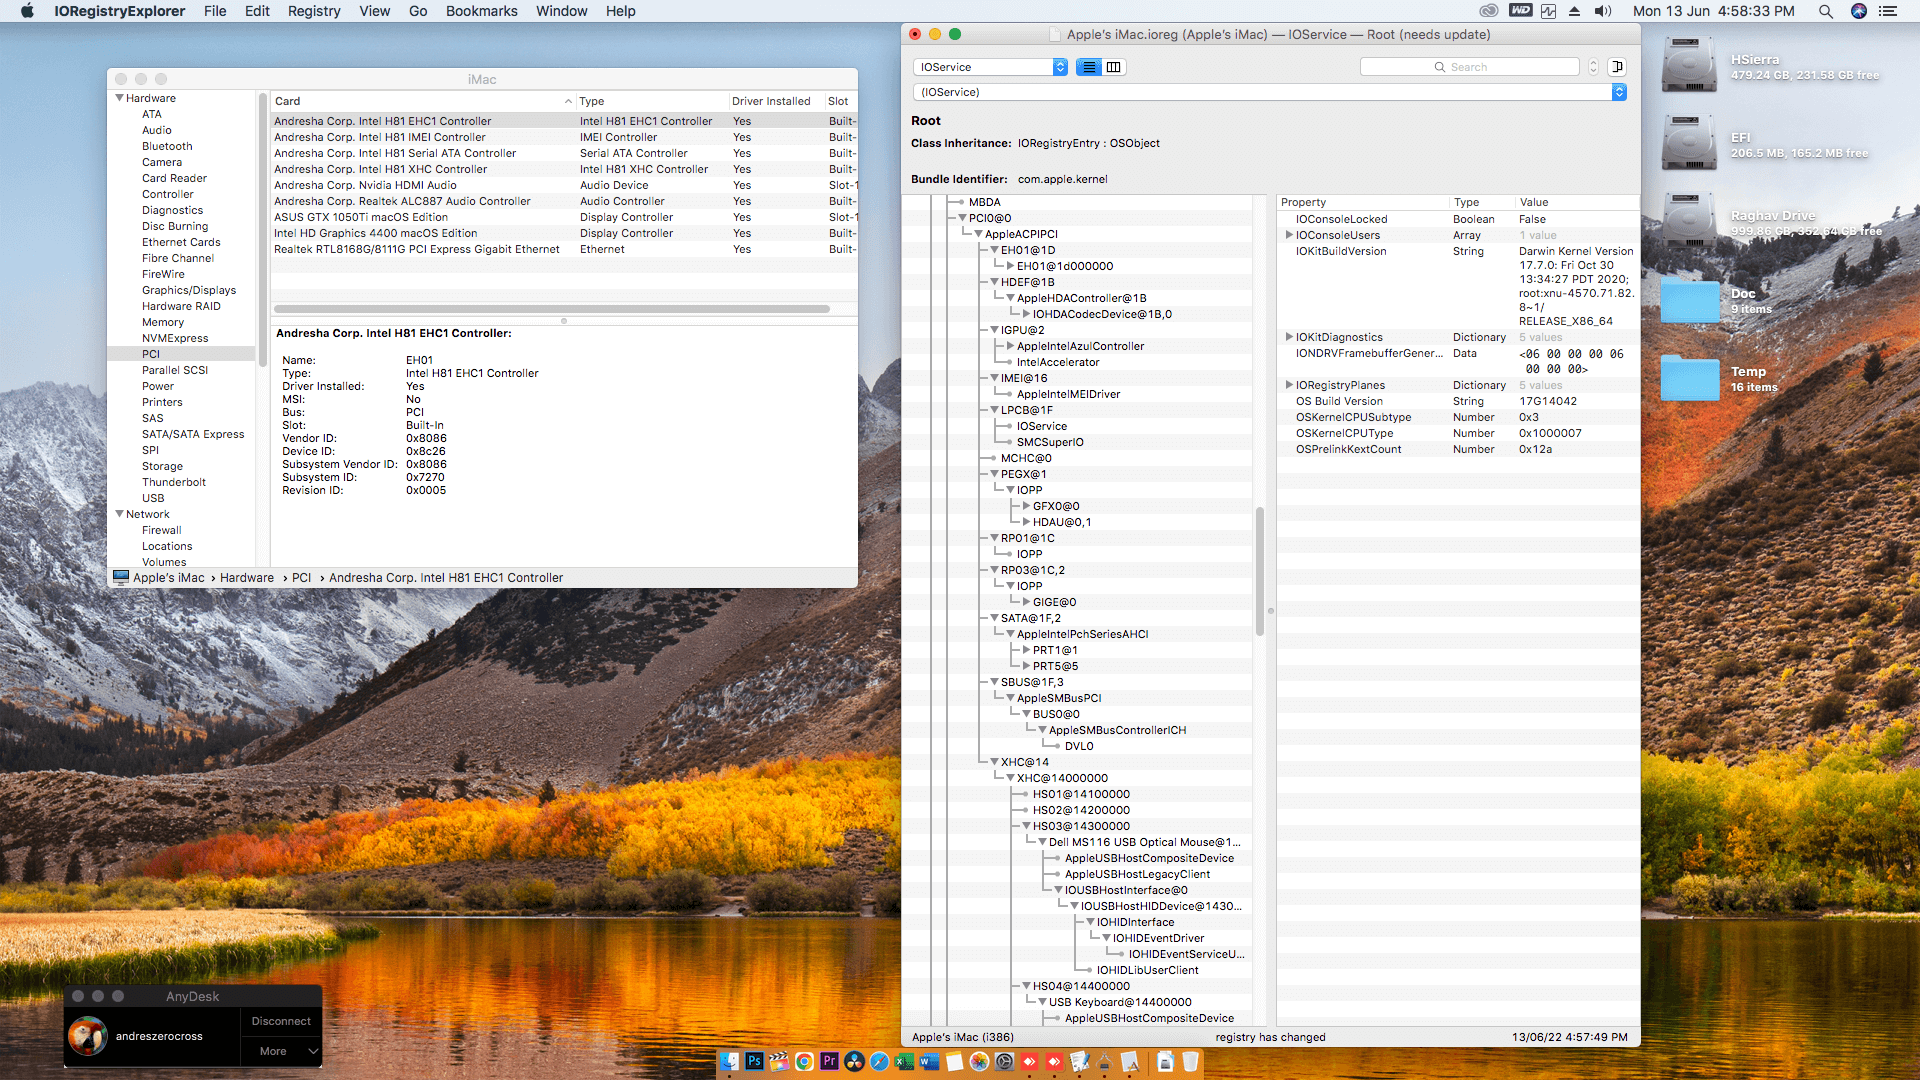The height and width of the screenshot is (1080, 1920).
Task: Open Google Chrome from the Dock
Action: pos(804,1061)
